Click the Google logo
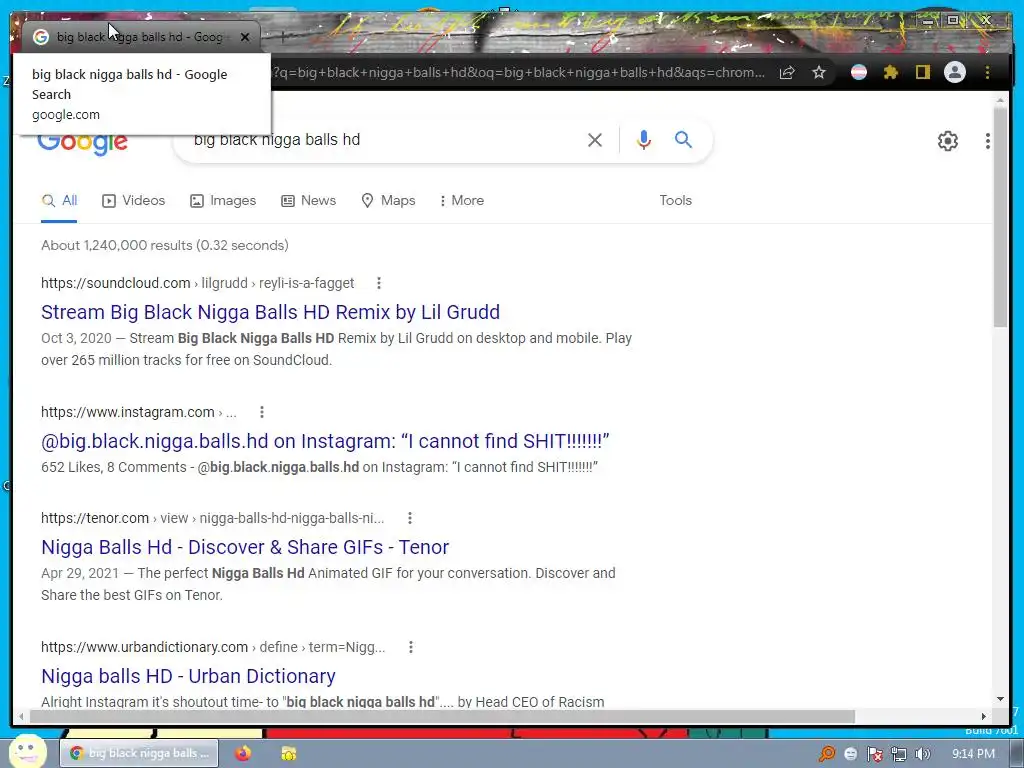 pos(82,142)
